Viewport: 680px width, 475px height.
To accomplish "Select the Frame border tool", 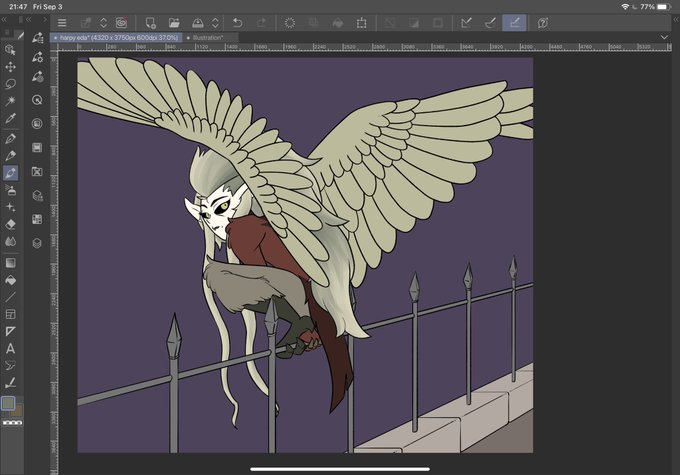I will 10,314.
